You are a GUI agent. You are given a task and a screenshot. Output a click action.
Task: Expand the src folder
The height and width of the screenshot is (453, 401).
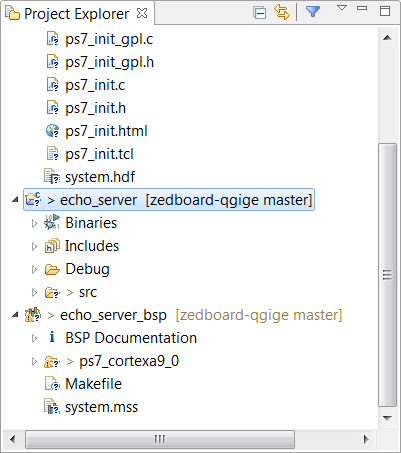(34, 292)
